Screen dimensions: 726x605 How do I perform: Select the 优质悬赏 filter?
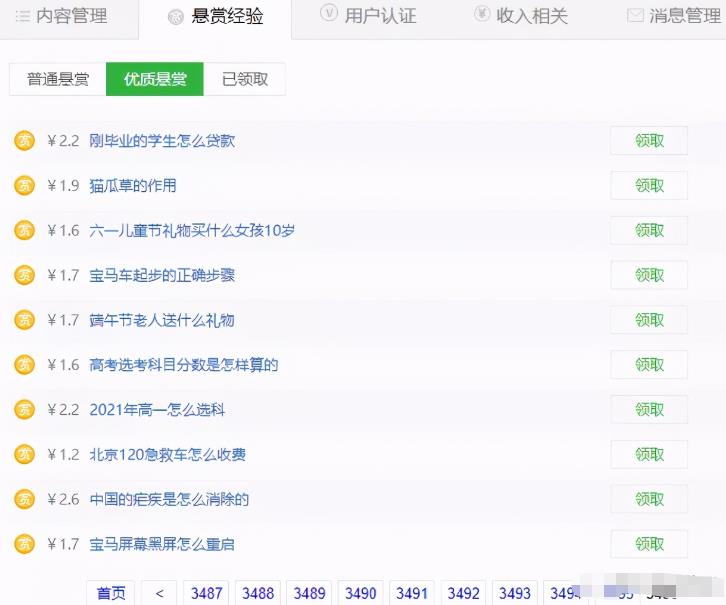click(155, 79)
